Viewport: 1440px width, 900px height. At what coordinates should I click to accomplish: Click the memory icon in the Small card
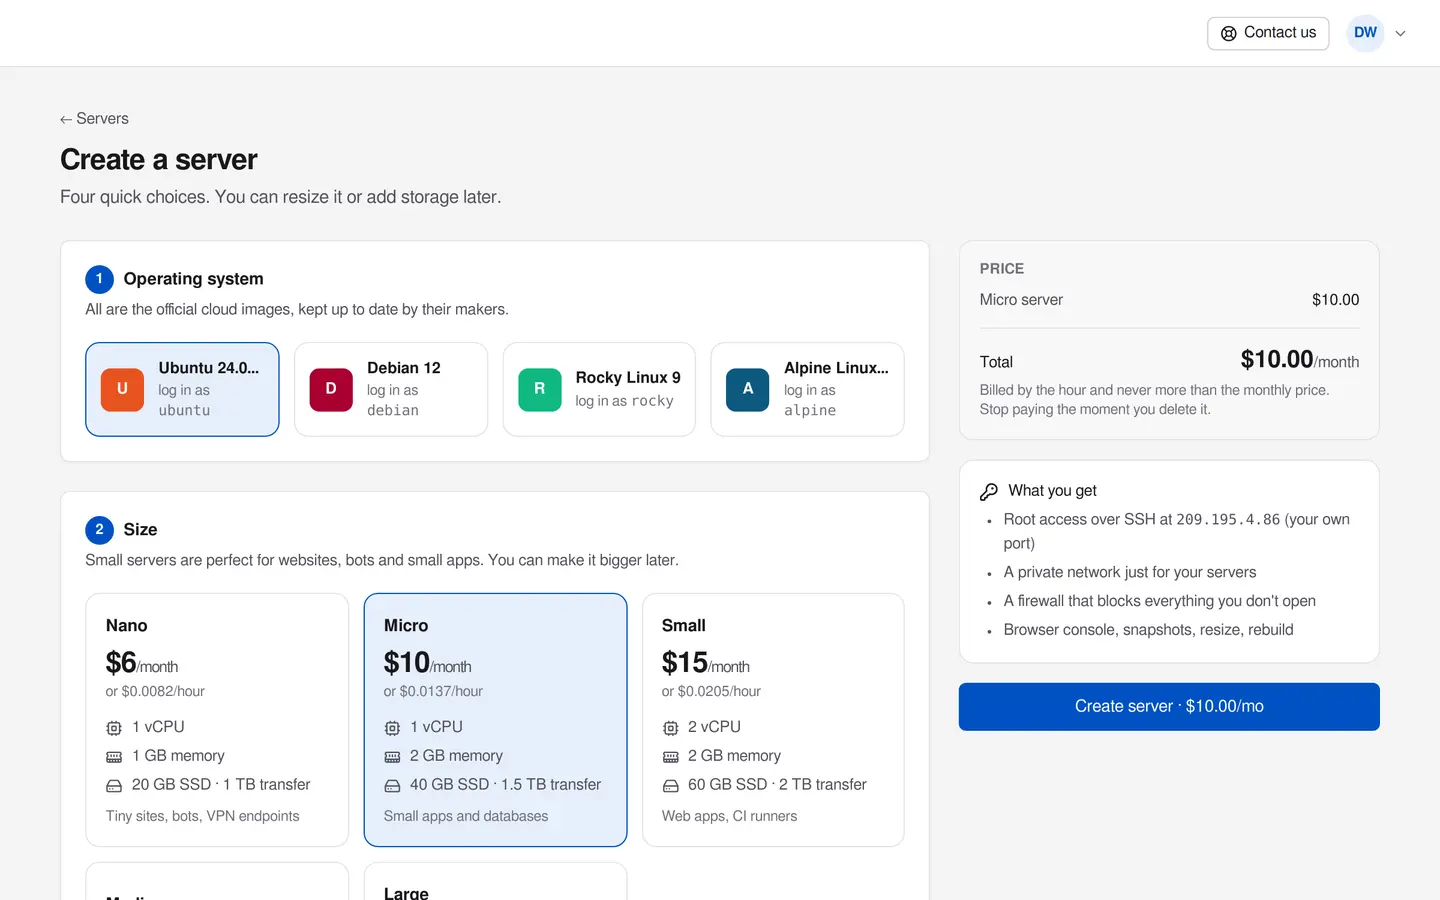click(670, 757)
